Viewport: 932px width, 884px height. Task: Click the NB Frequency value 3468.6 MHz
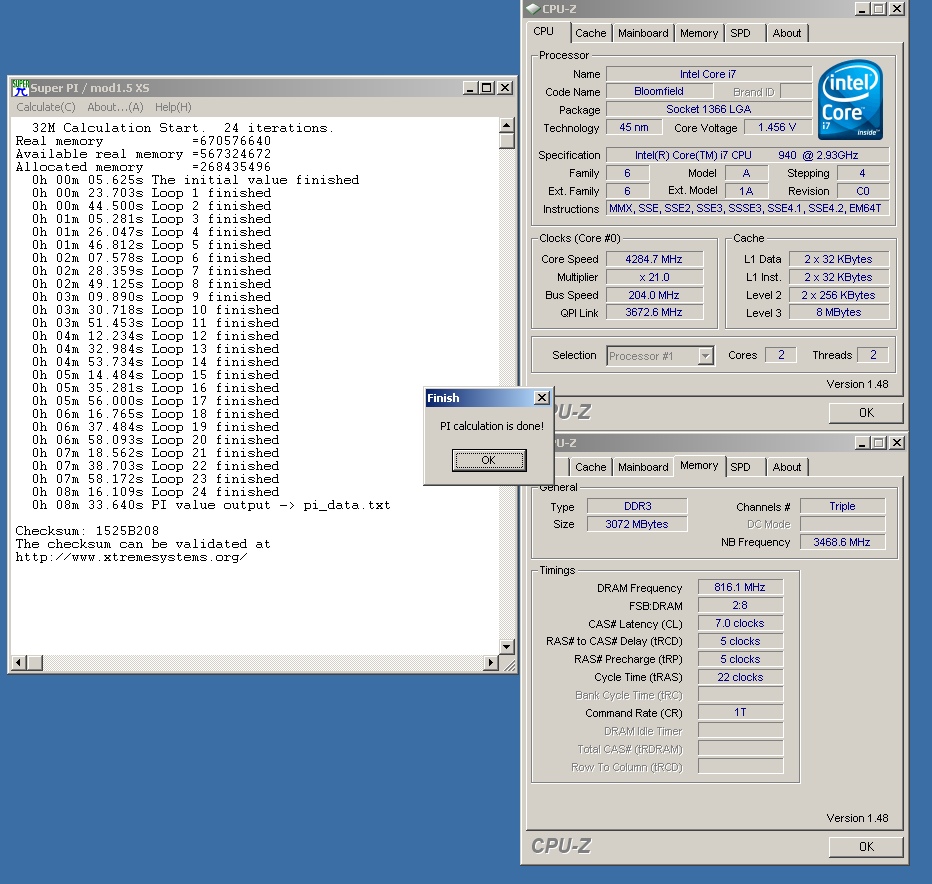point(842,542)
